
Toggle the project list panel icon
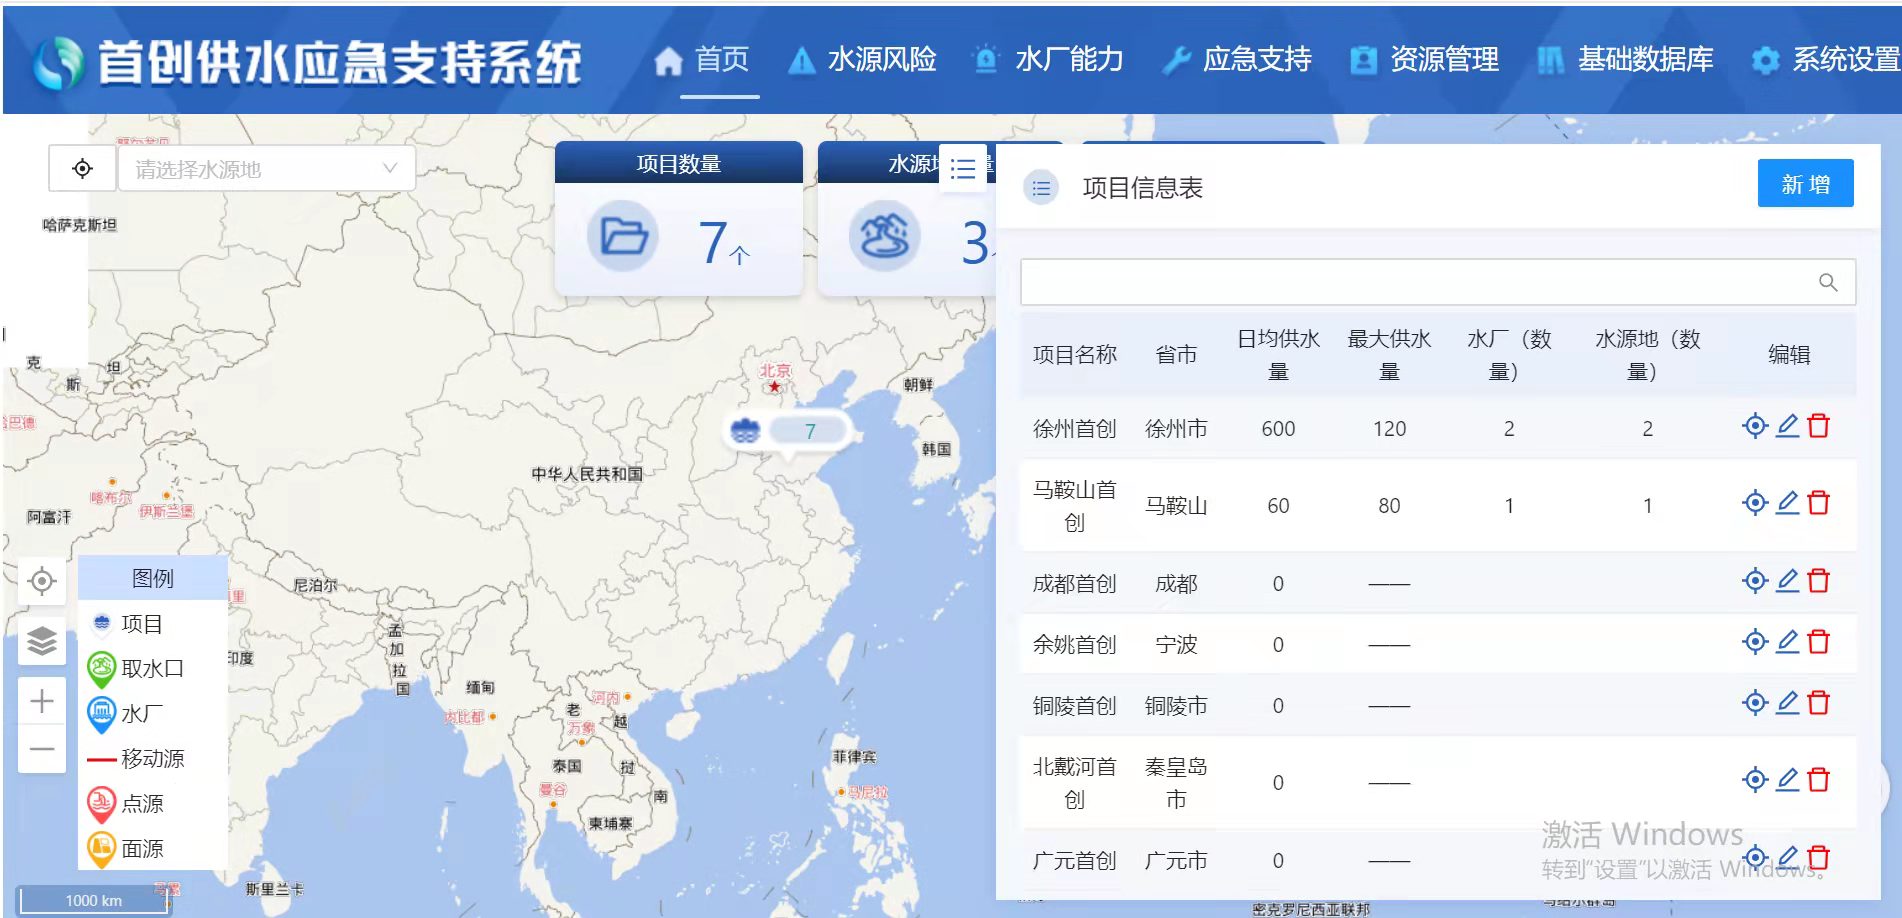963,168
